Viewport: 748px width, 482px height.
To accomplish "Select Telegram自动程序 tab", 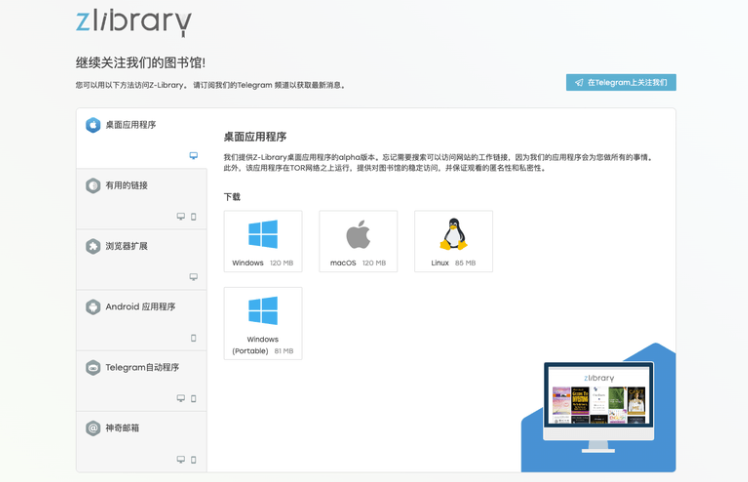I will pos(142,381).
